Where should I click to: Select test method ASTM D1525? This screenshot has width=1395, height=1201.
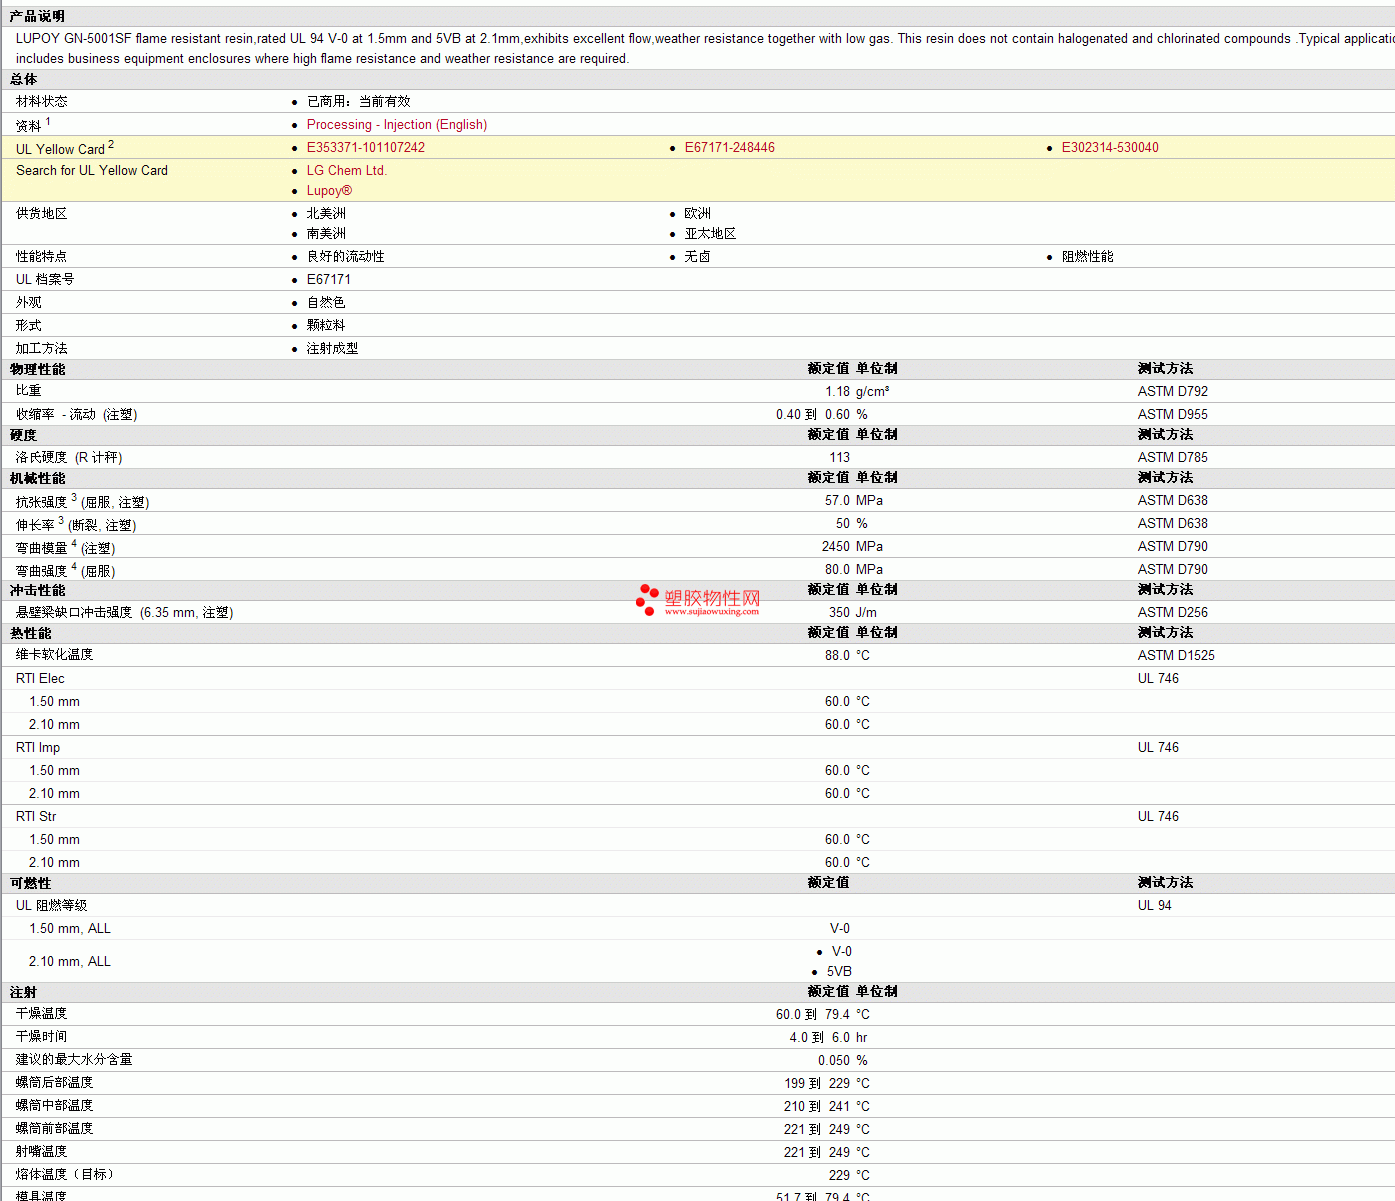point(1176,656)
